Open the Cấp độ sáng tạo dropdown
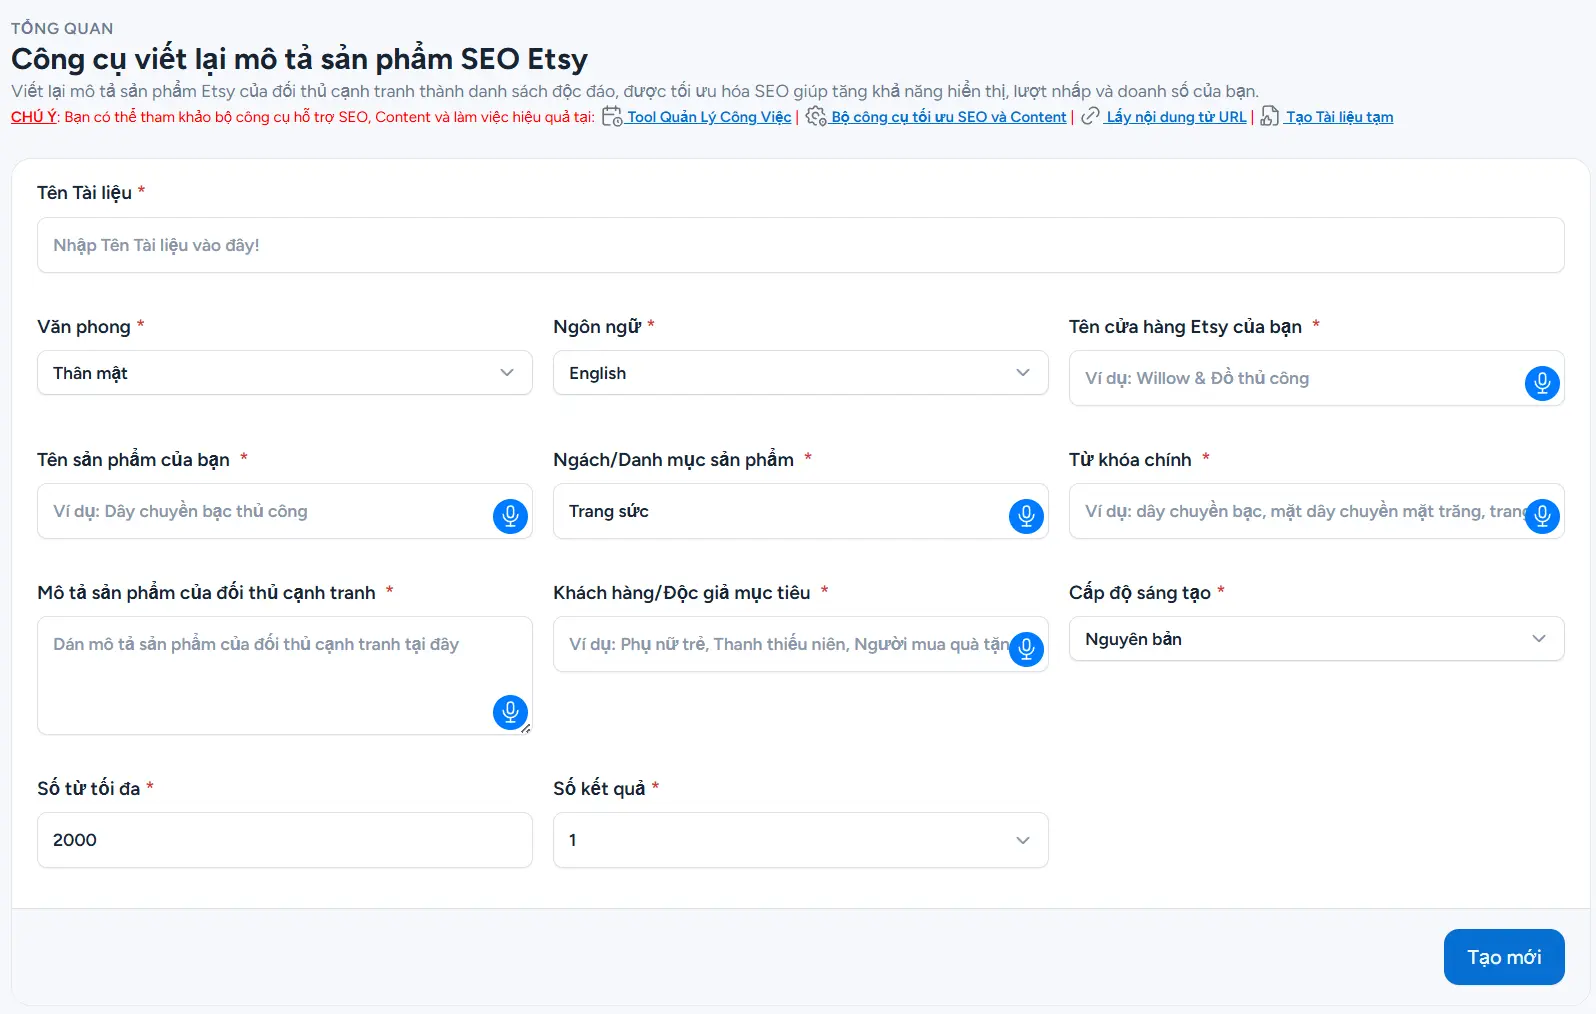The height and width of the screenshot is (1014, 1596). 1317,639
